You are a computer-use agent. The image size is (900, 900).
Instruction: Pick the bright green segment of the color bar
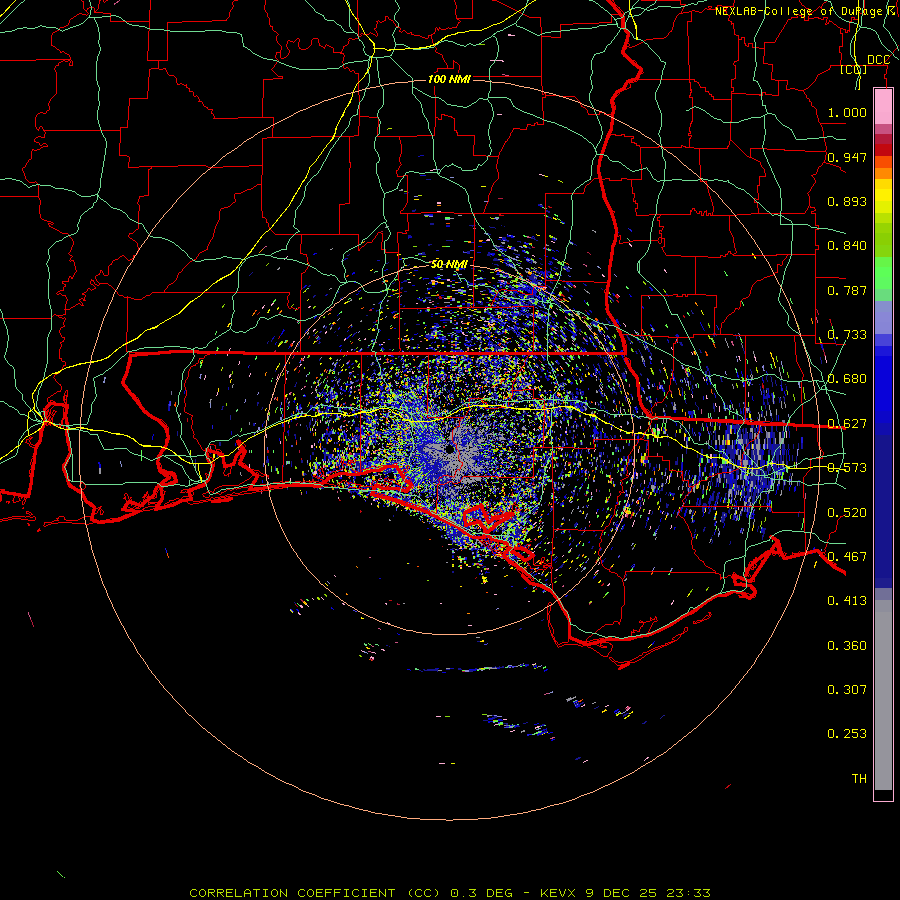point(883,273)
